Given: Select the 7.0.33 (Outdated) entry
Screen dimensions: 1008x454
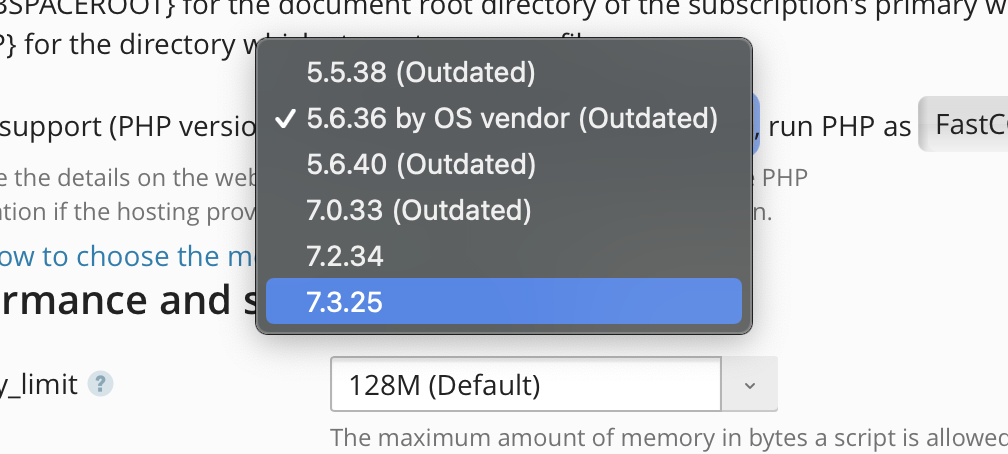Looking at the screenshot, I should tap(418, 210).
